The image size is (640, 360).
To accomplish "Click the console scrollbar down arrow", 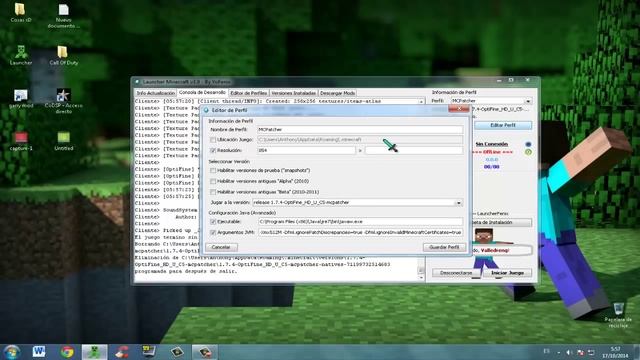I will 421,278.
